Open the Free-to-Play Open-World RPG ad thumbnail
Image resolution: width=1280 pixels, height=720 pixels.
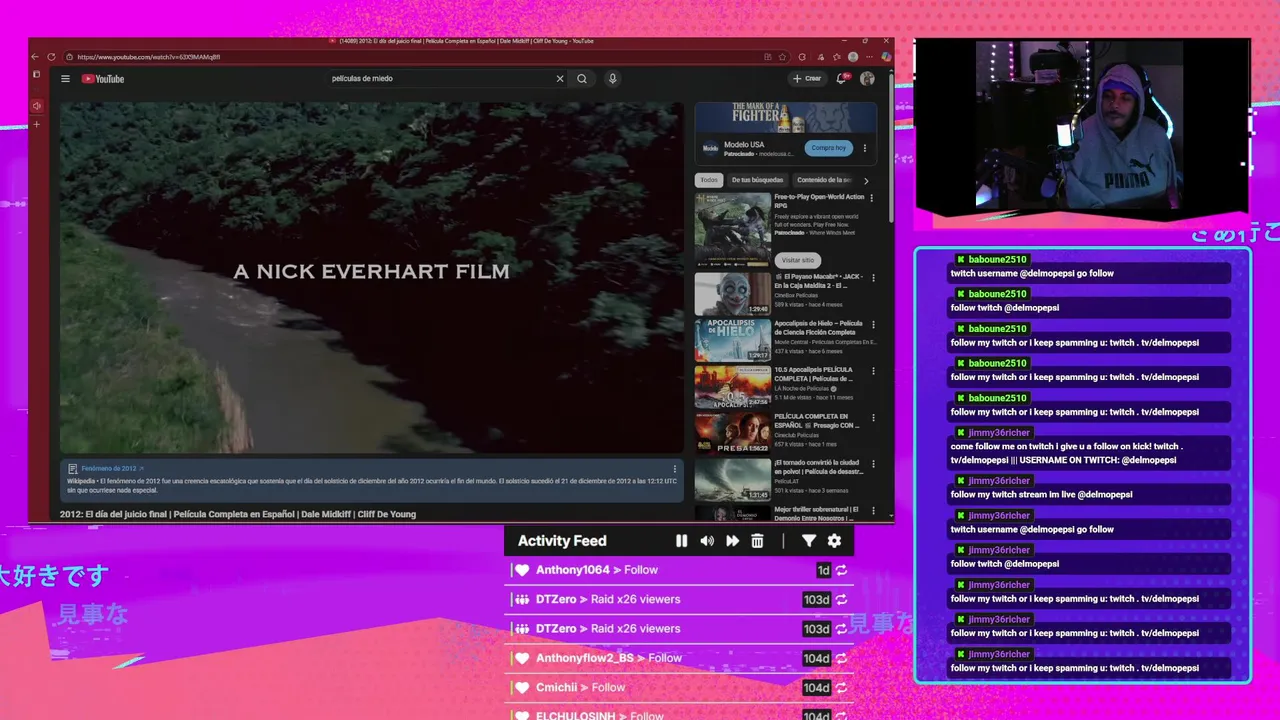pyautogui.click(x=733, y=229)
